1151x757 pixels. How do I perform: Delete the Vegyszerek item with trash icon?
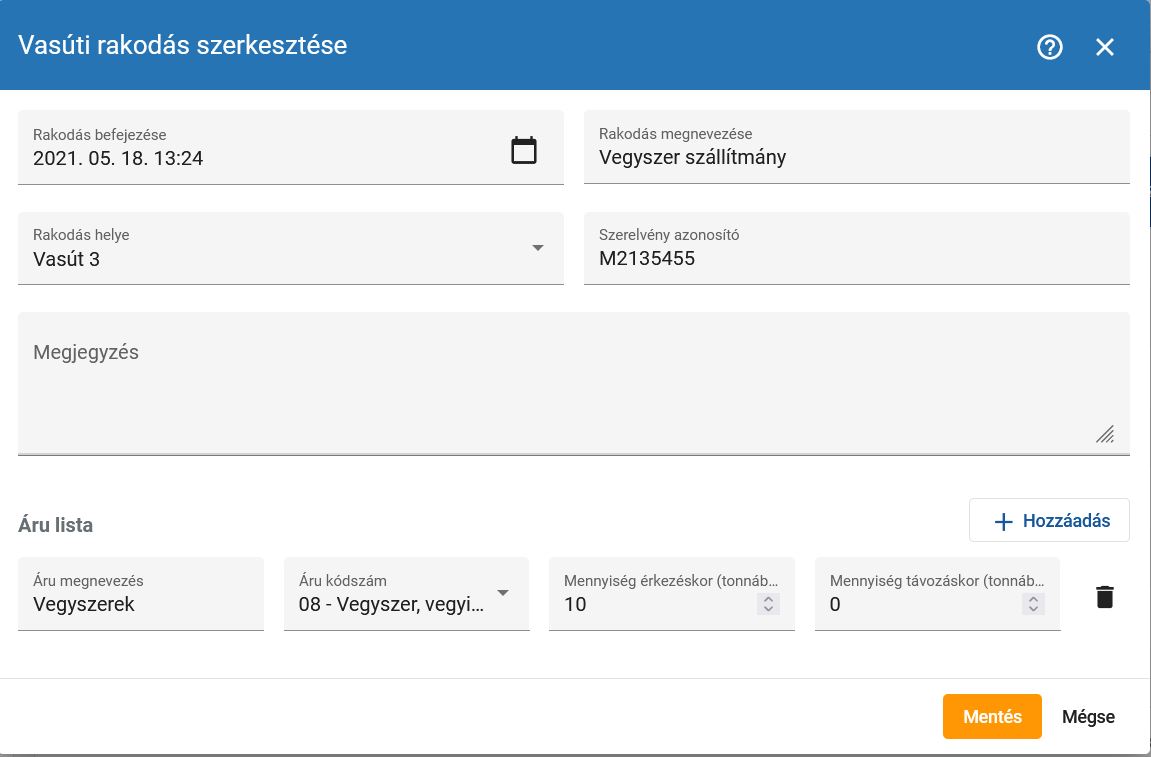pyautogui.click(x=1104, y=597)
